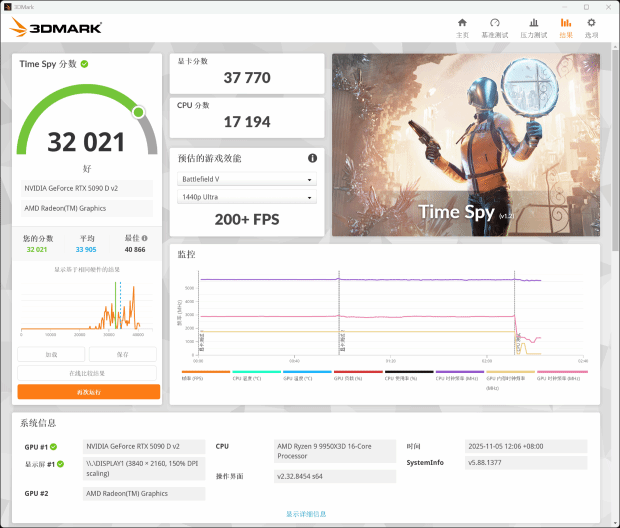Open the 1440p Ultra resolution dropdown
The width and height of the screenshot is (620, 528).
(247, 198)
